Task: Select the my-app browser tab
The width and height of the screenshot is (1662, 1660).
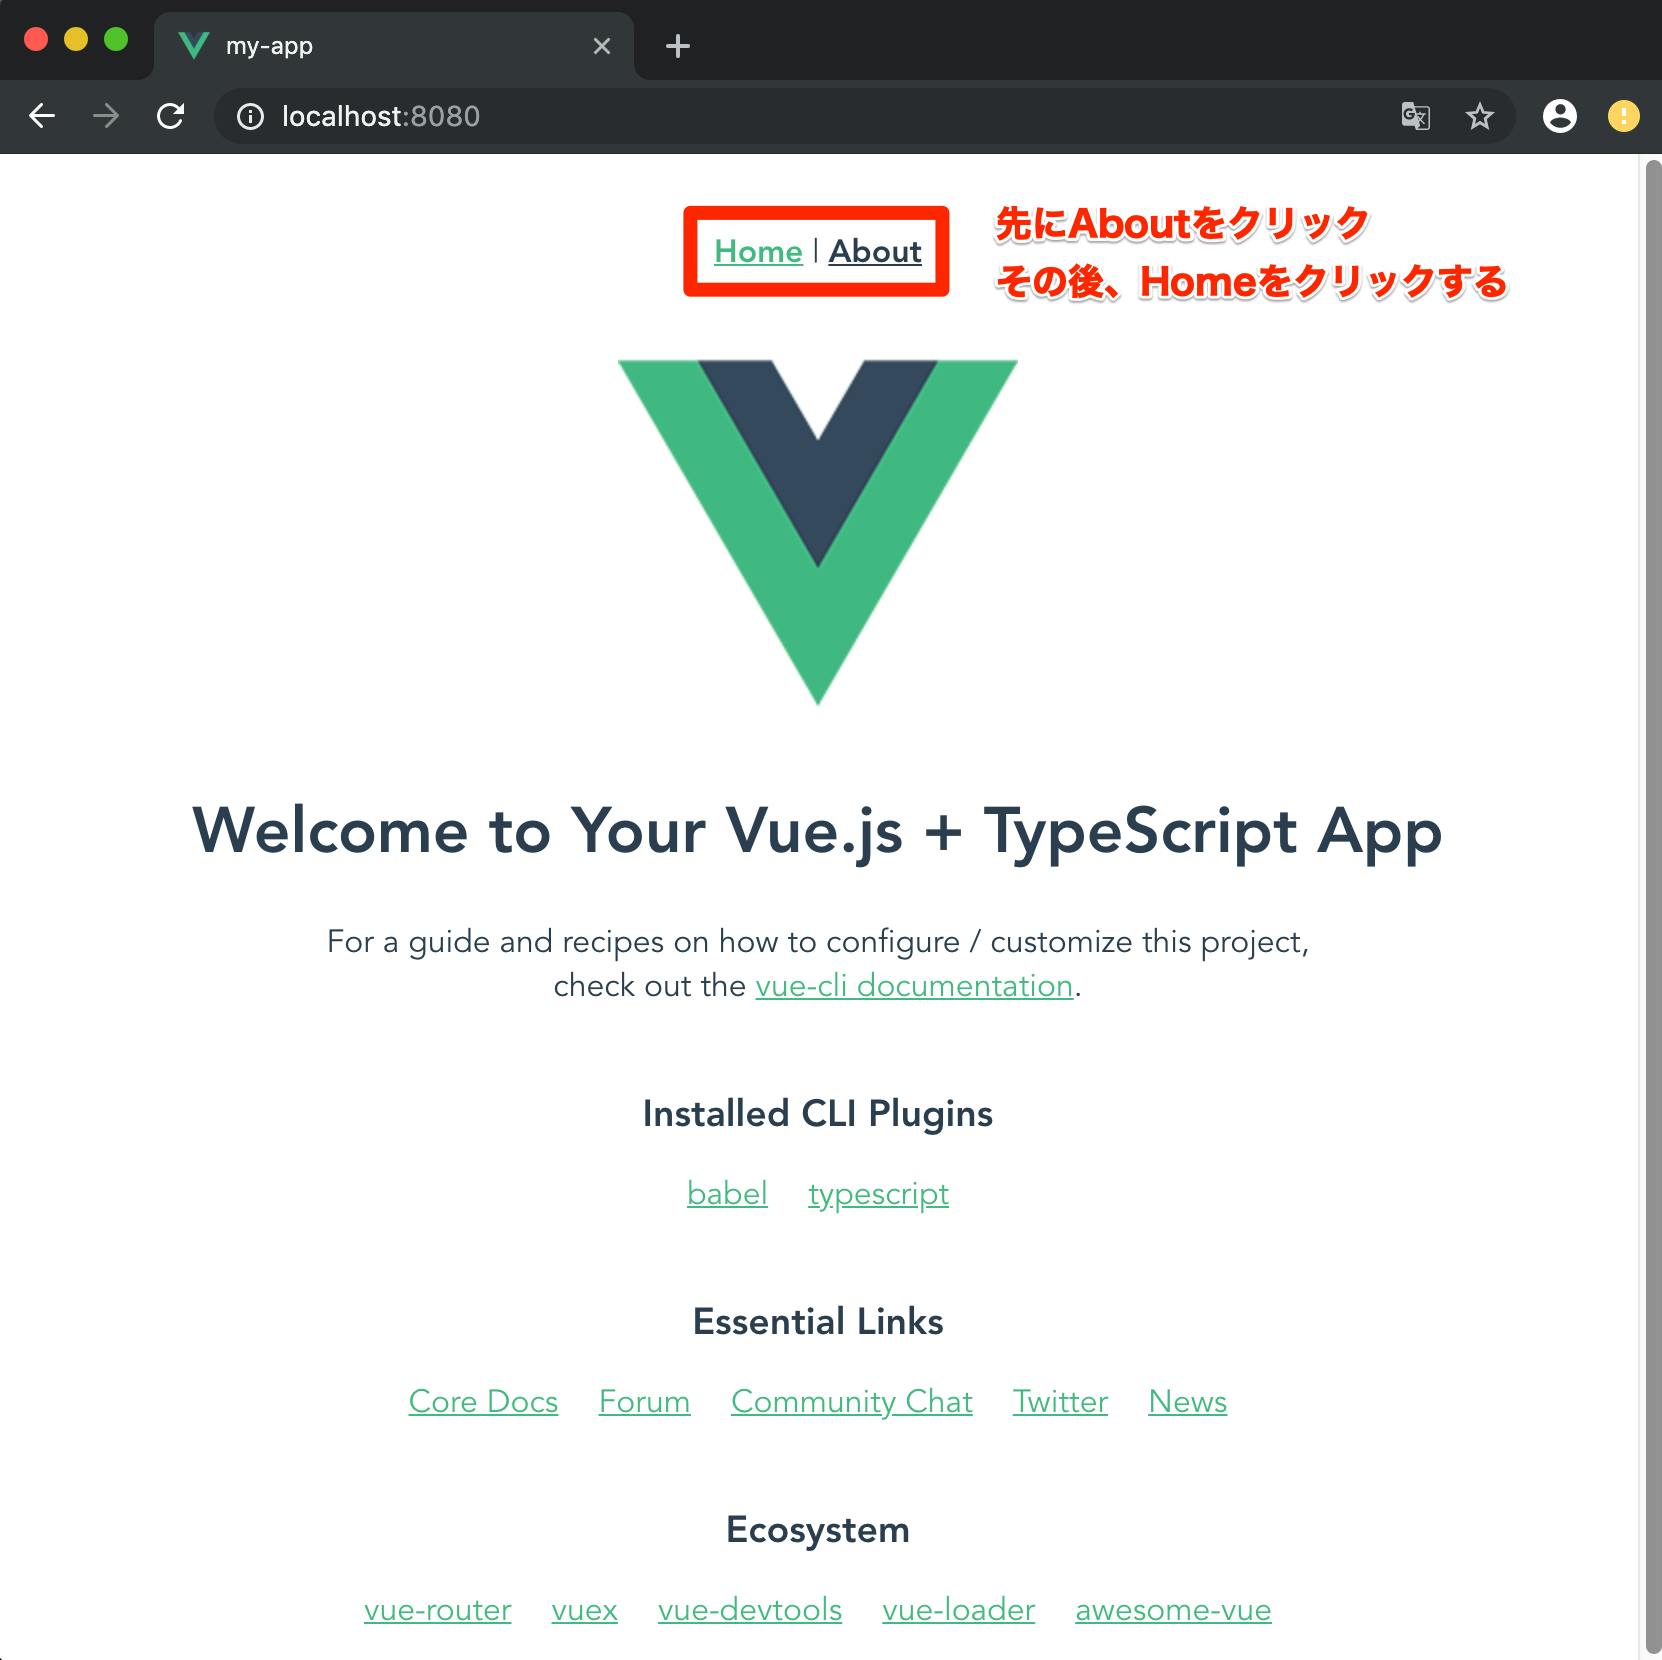Action: [394, 46]
